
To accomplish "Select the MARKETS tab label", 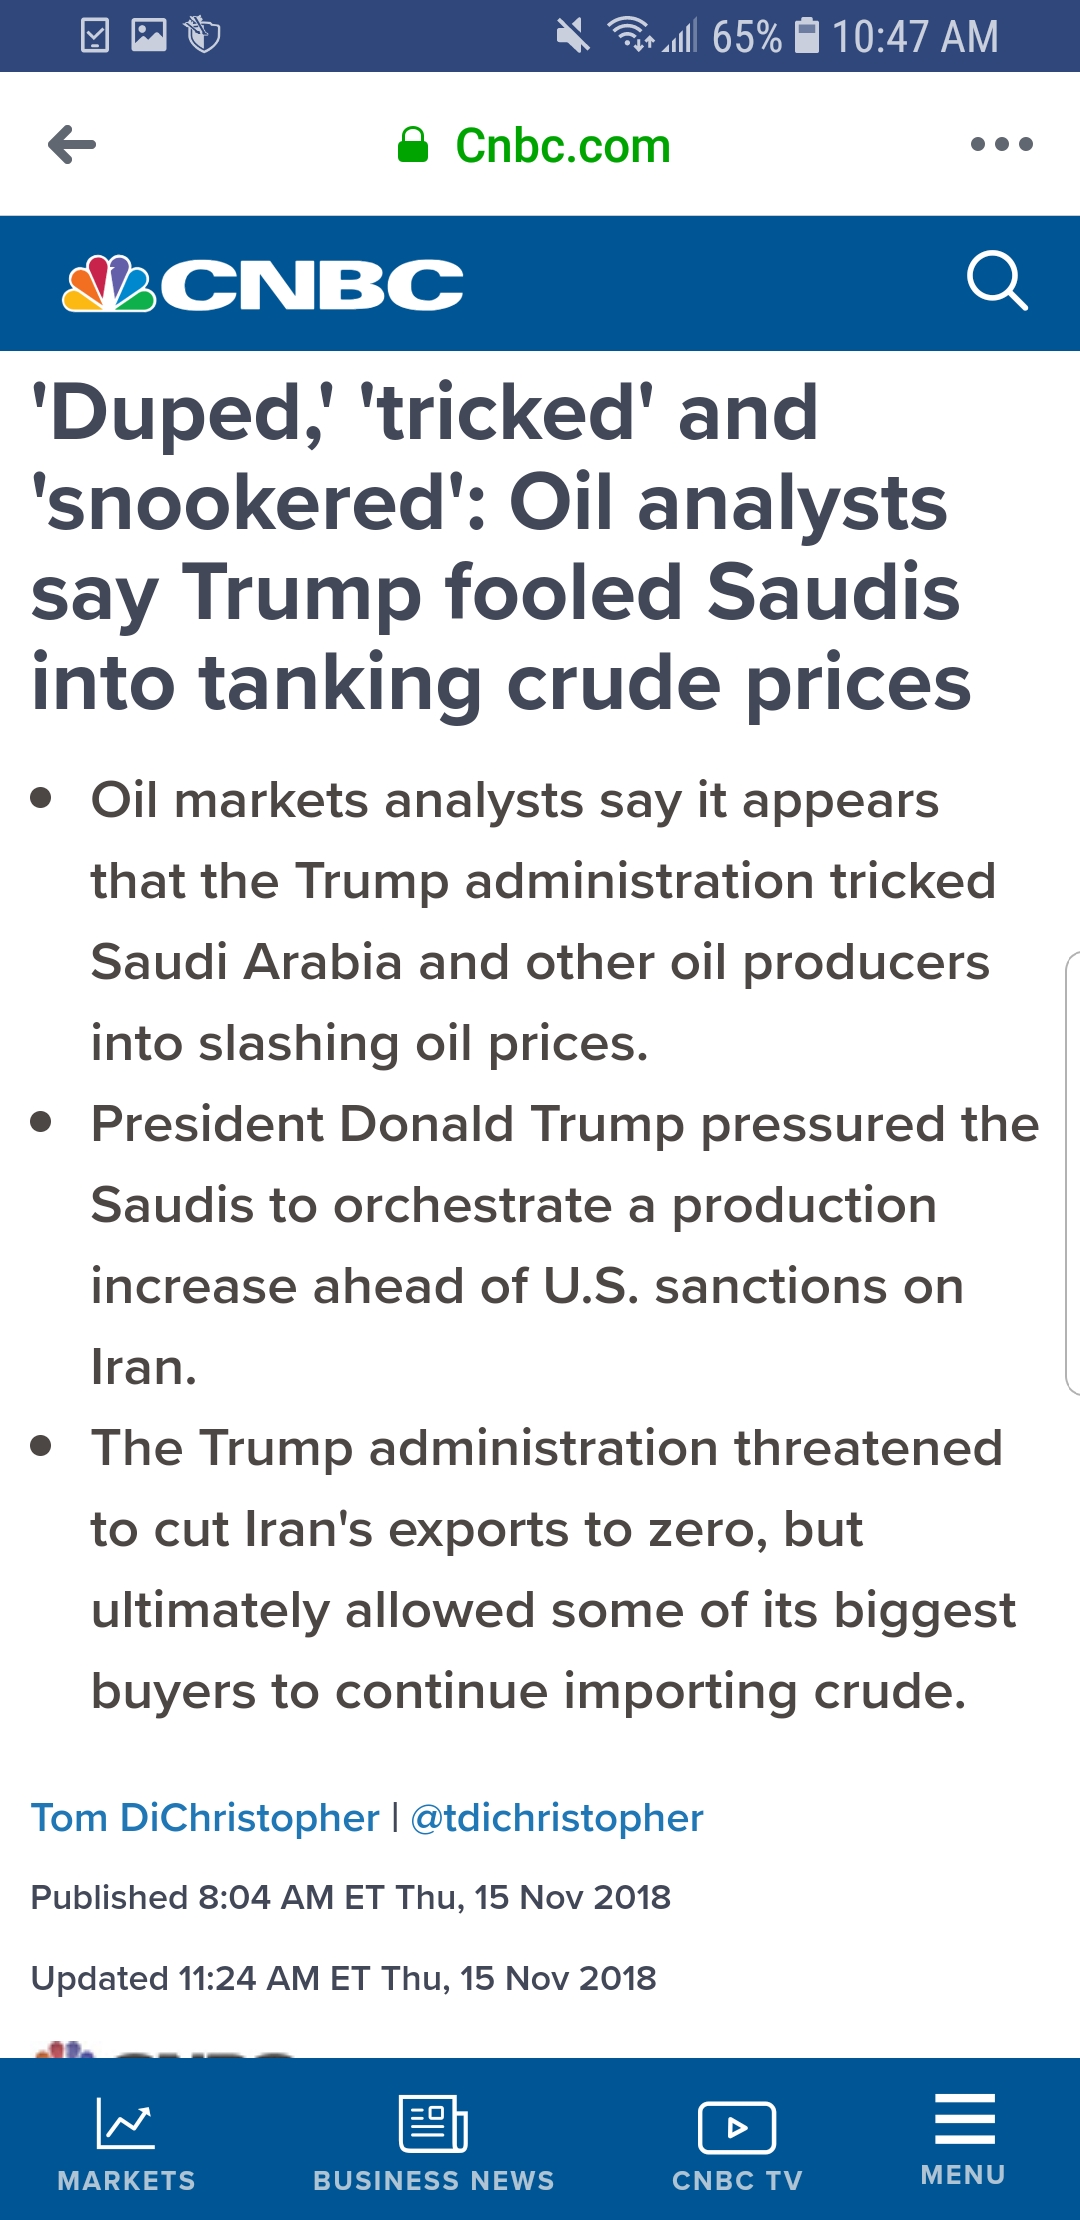I will click(127, 2181).
